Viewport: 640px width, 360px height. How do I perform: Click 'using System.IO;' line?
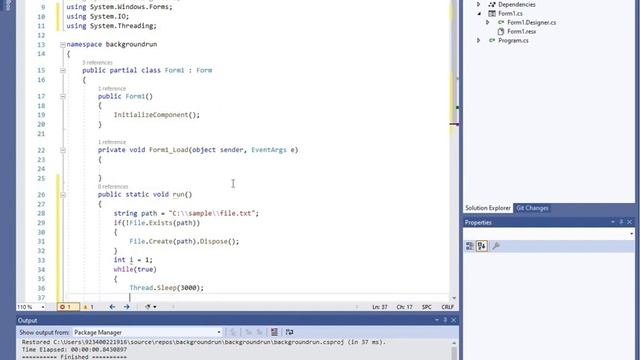click(x=98, y=16)
